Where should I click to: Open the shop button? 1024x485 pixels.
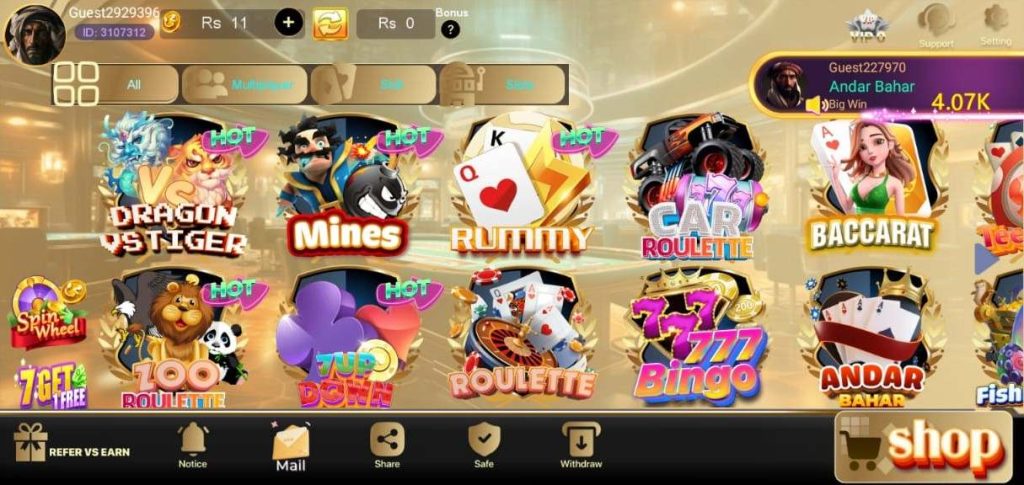point(923,447)
